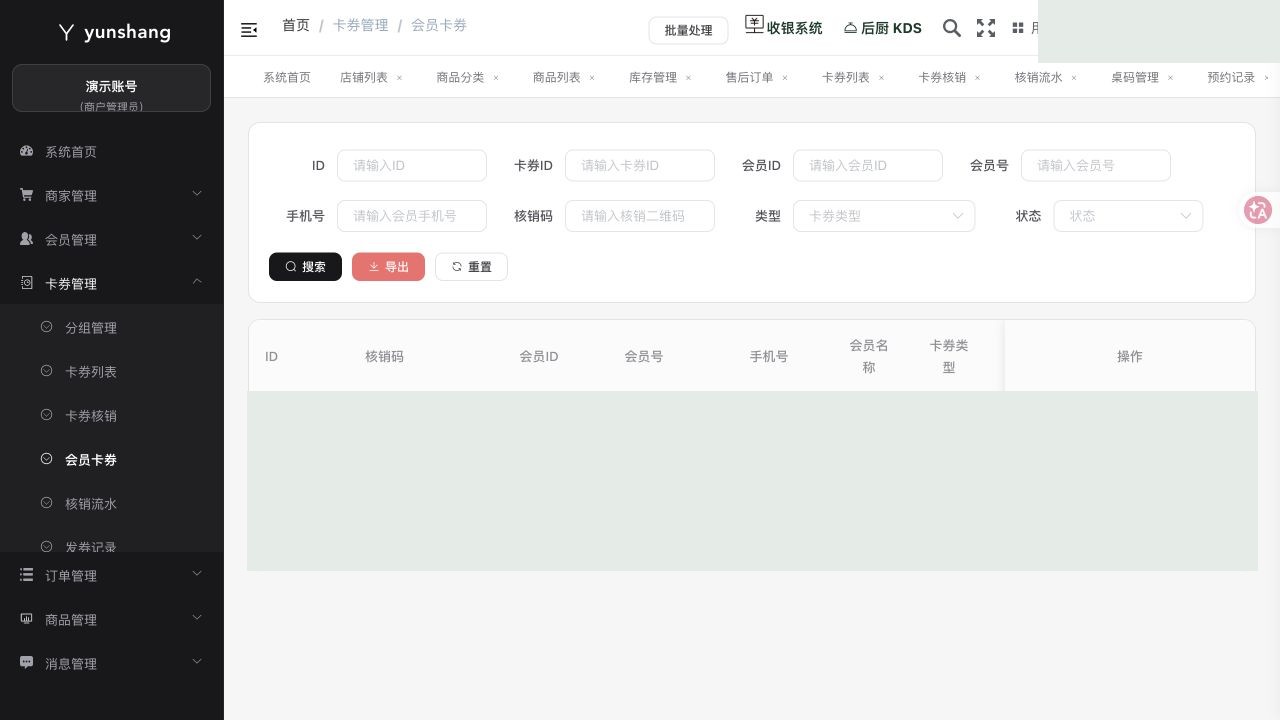This screenshot has width=1280, height=720.
Task: Click the 批量处理 batch button
Action: coord(688,30)
